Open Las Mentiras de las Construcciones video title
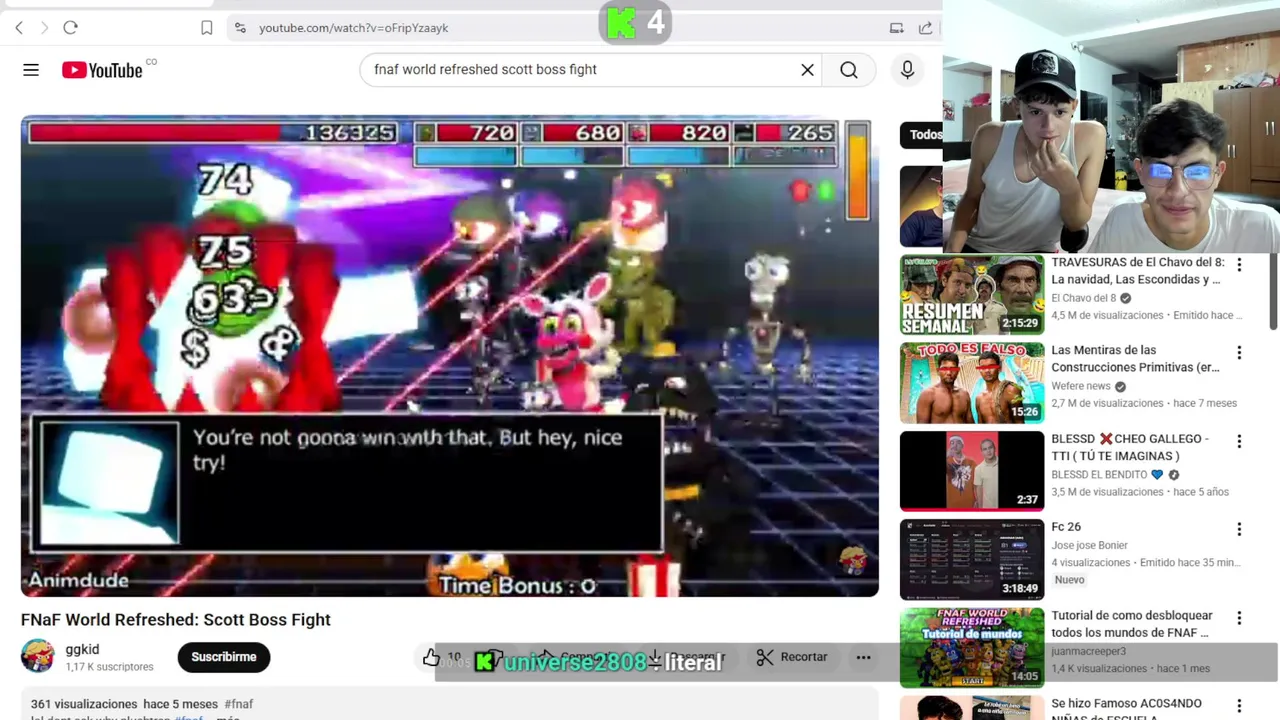Image resolution: width=1280 pixels, height=720 pixels. click(x=1135, y=358)
